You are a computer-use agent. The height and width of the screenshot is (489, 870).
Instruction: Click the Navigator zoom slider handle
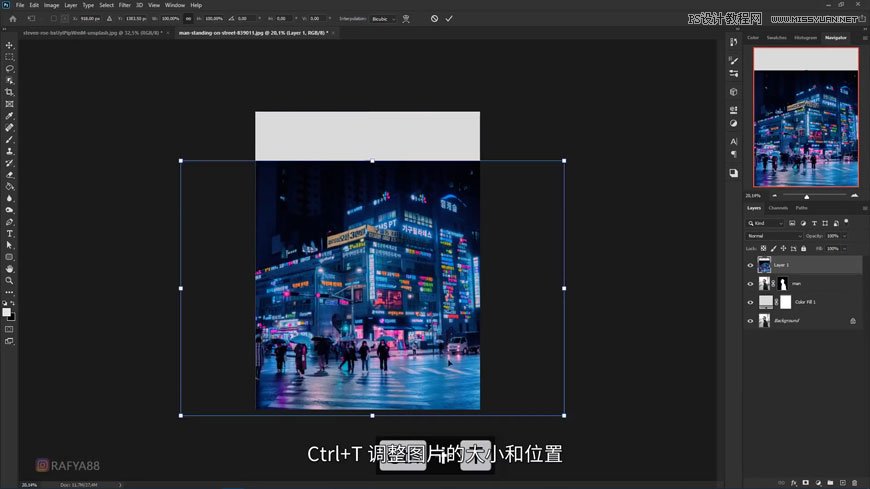pyautogui.click(x=807, y=196)
